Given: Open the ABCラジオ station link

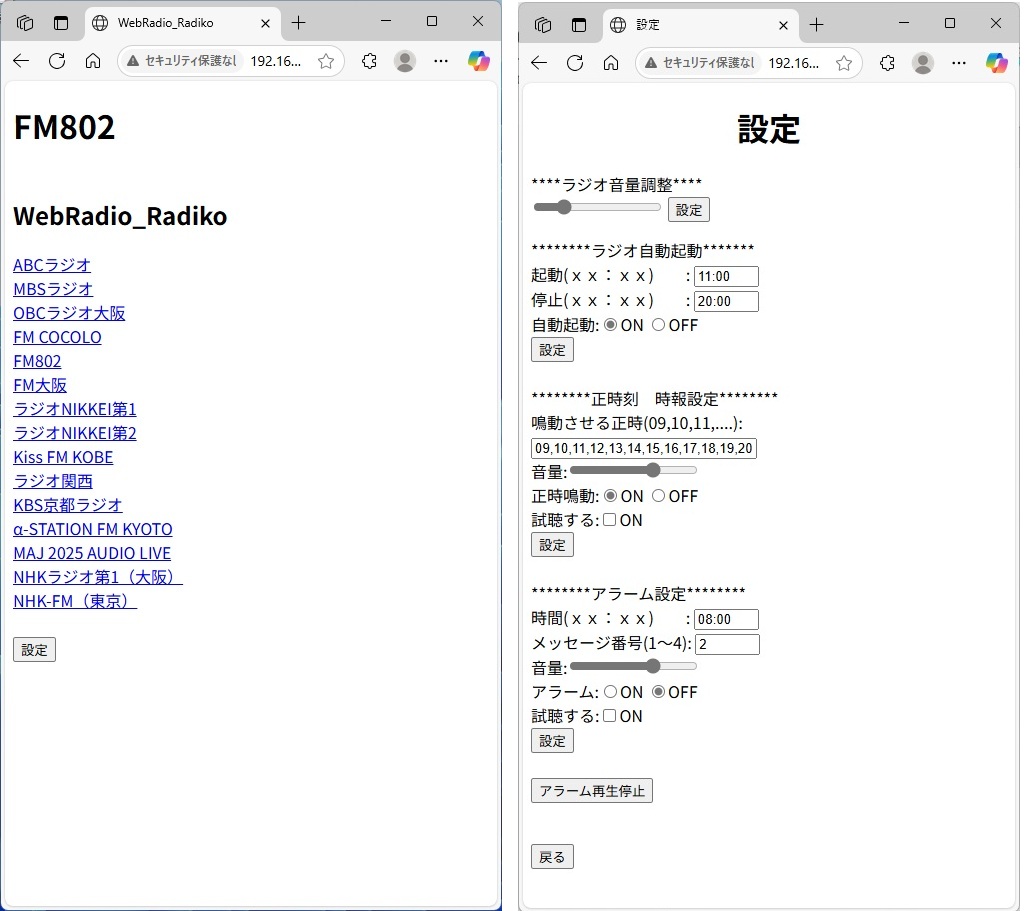Looking at the screenshot, I should tap(52, 265).
